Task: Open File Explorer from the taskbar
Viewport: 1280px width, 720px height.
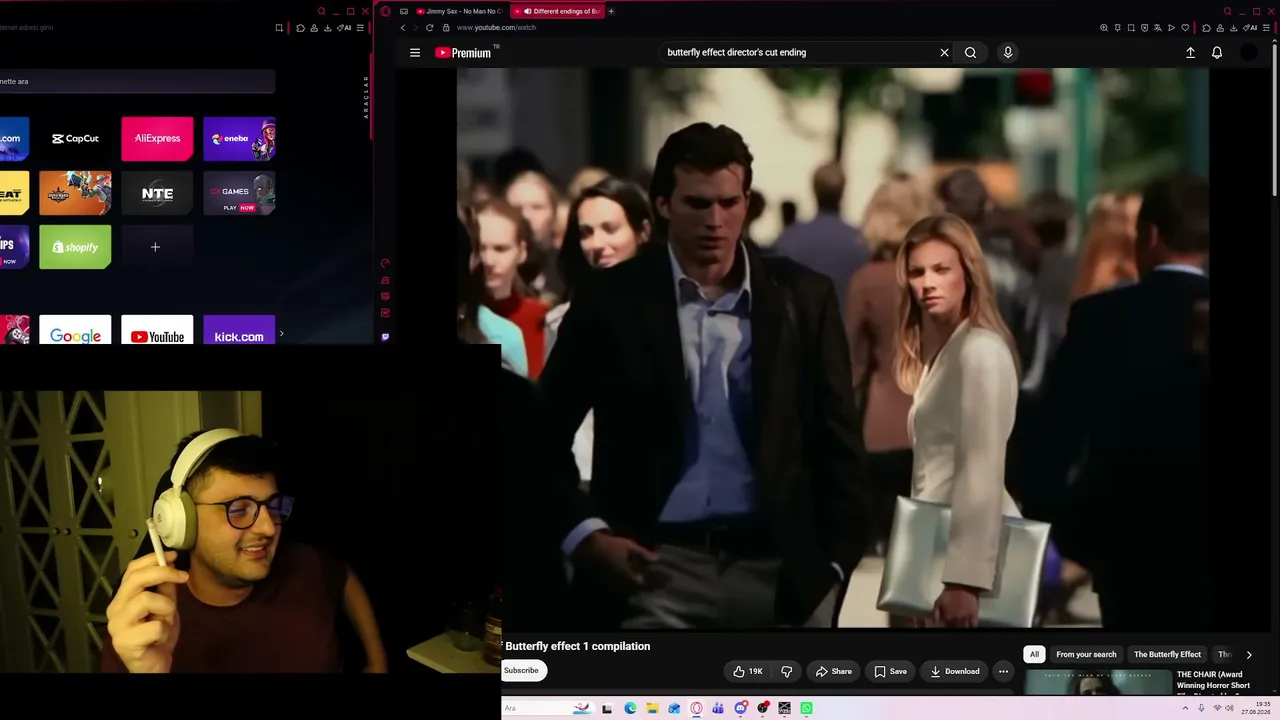Action: point(652,708)
